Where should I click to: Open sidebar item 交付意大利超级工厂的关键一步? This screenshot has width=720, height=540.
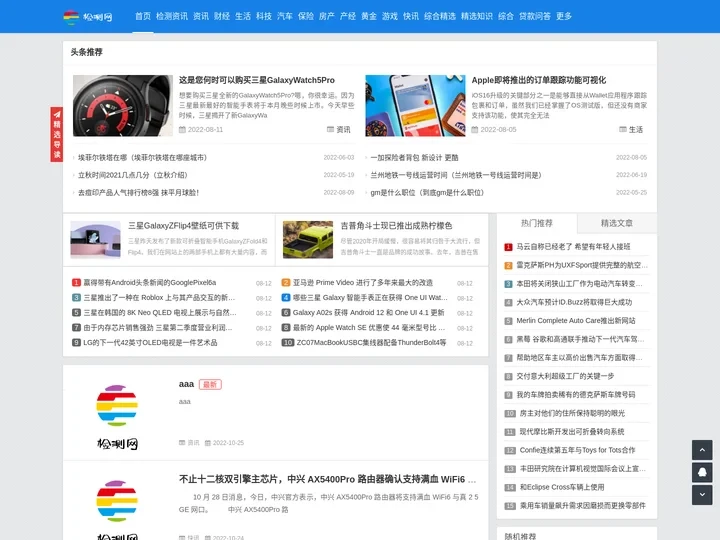(565, 376)
